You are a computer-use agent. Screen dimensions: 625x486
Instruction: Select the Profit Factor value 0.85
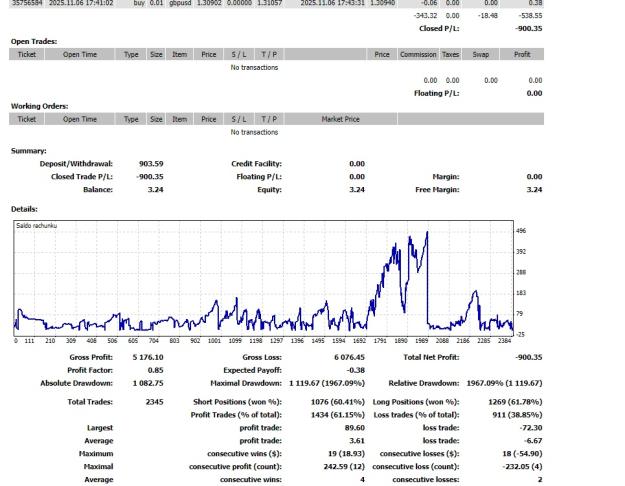pos(155,370)
